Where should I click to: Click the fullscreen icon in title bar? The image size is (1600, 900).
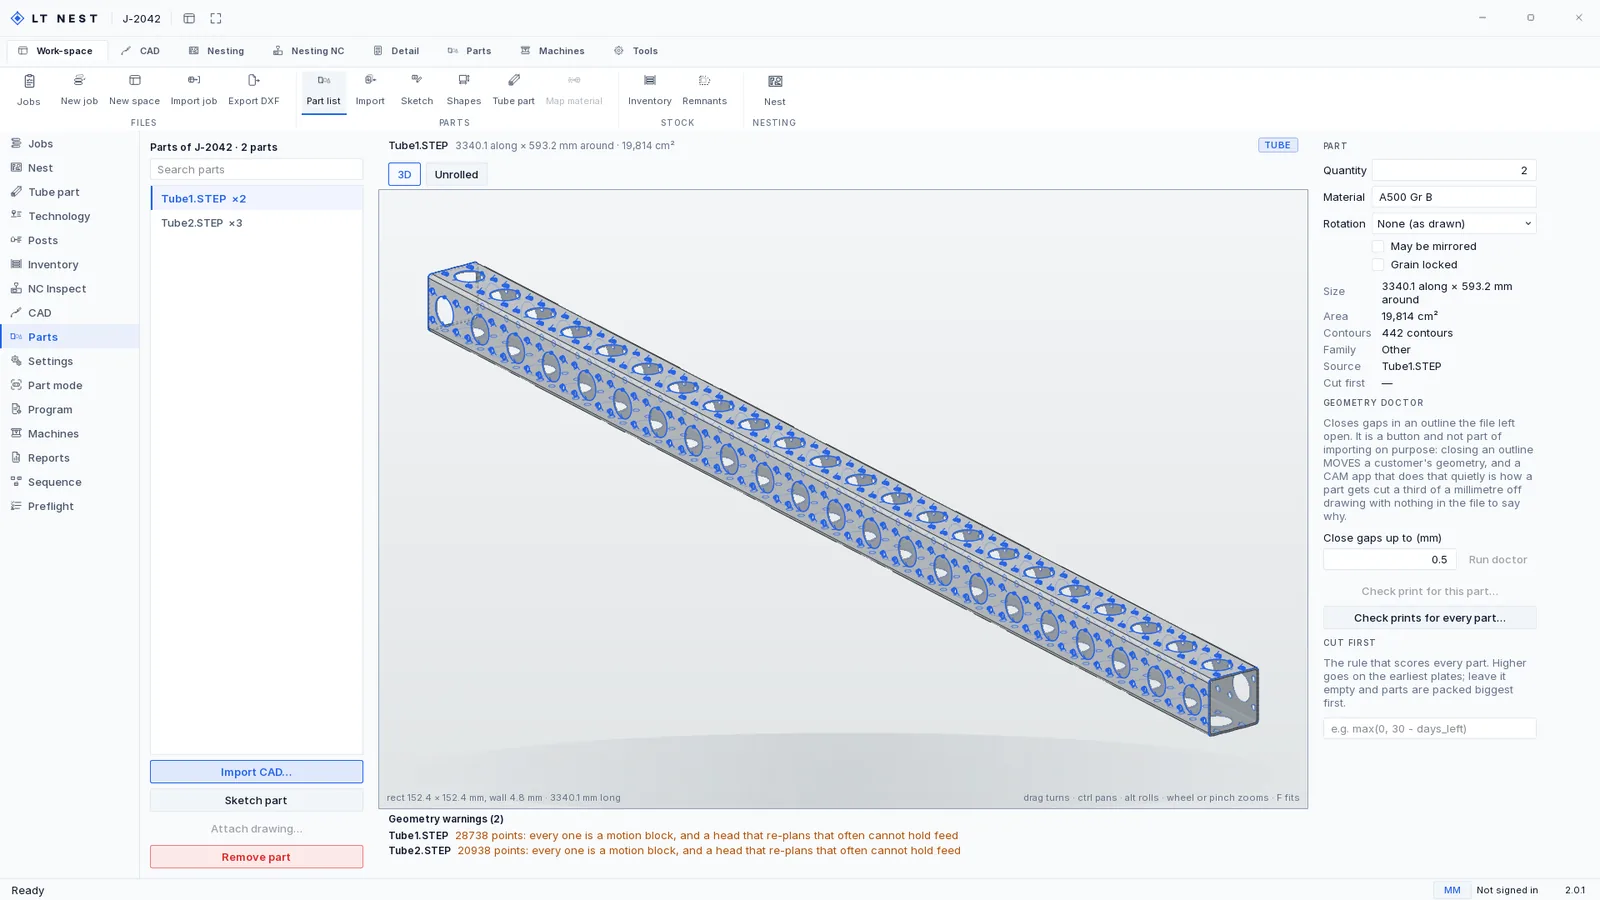[x=216, y=18]
